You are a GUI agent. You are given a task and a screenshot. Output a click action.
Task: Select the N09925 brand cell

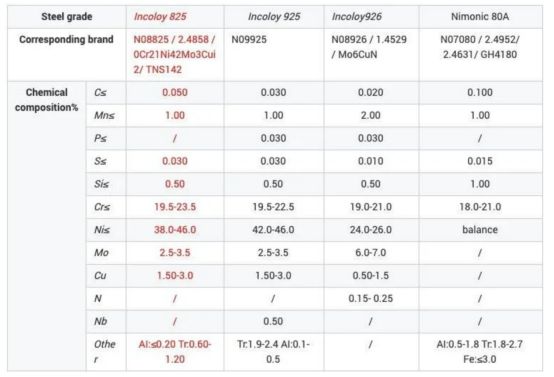pos(274,55)
